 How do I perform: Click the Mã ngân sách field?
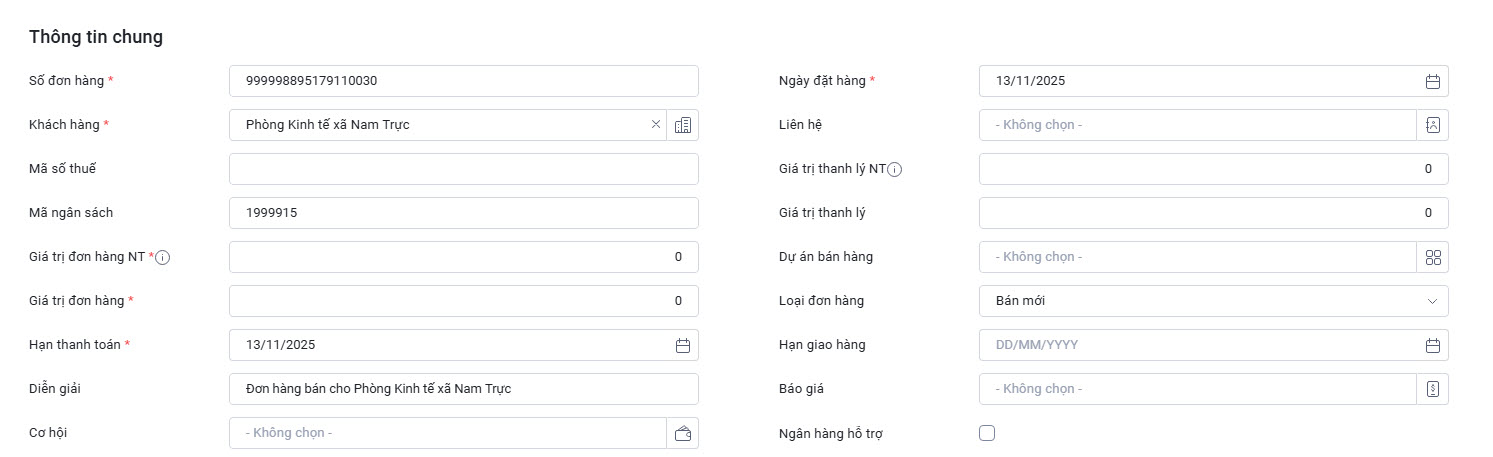click(x=463, y=213)
